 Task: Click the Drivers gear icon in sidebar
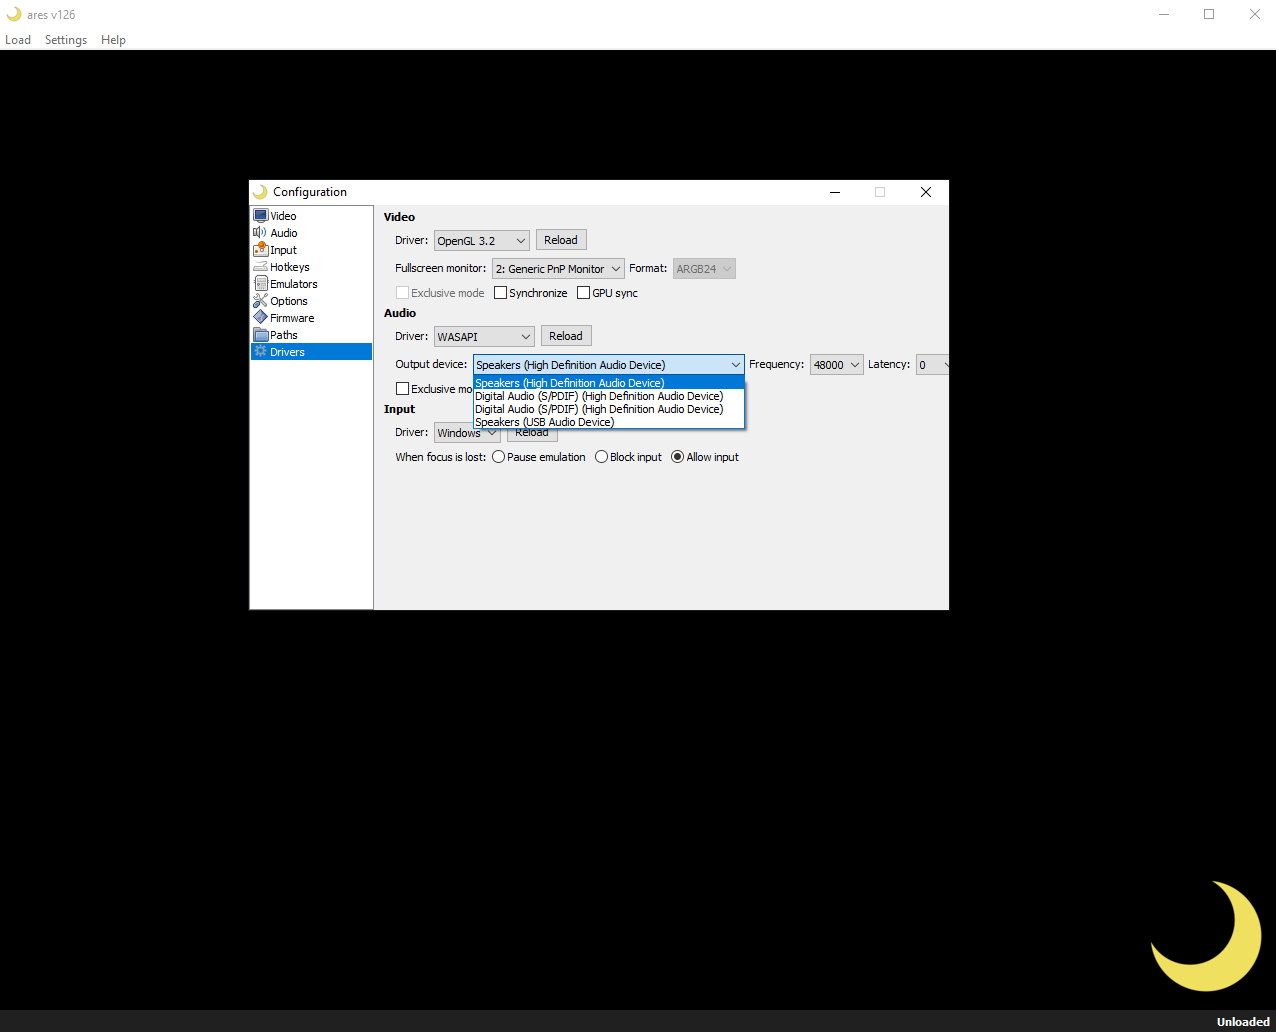[261, 352]
